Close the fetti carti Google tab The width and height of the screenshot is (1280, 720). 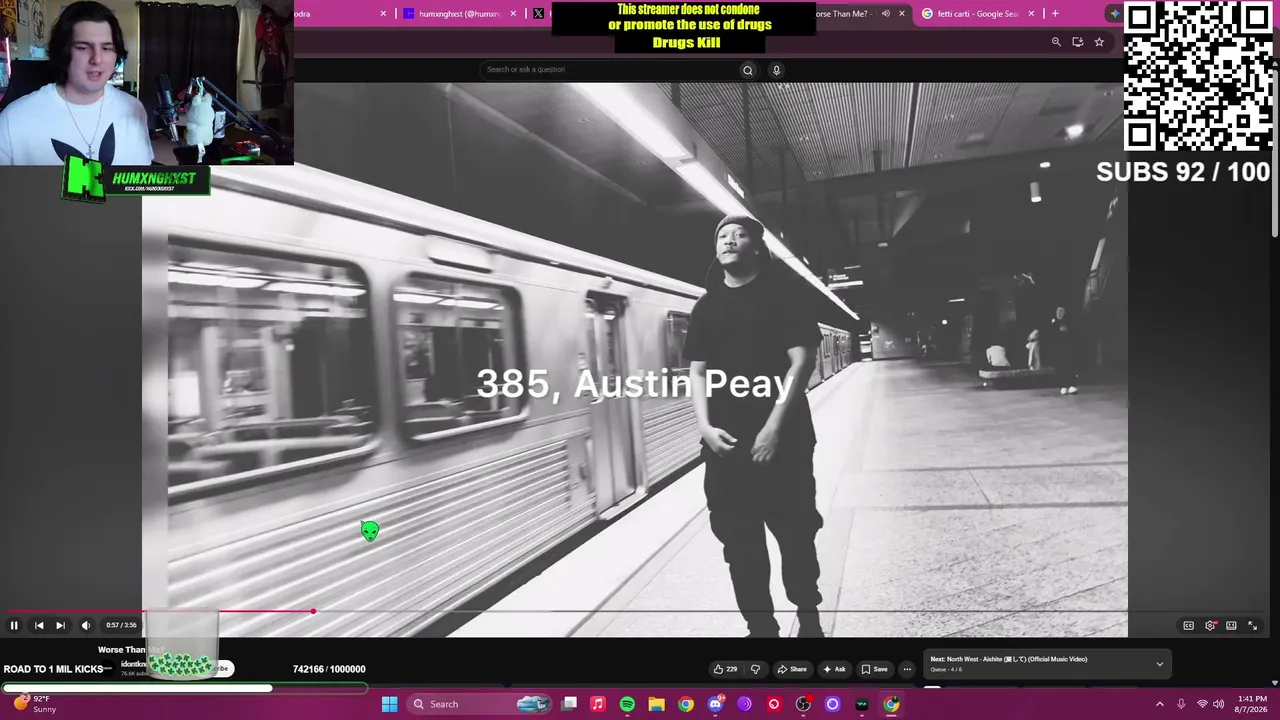click(x=1031, y=14)
